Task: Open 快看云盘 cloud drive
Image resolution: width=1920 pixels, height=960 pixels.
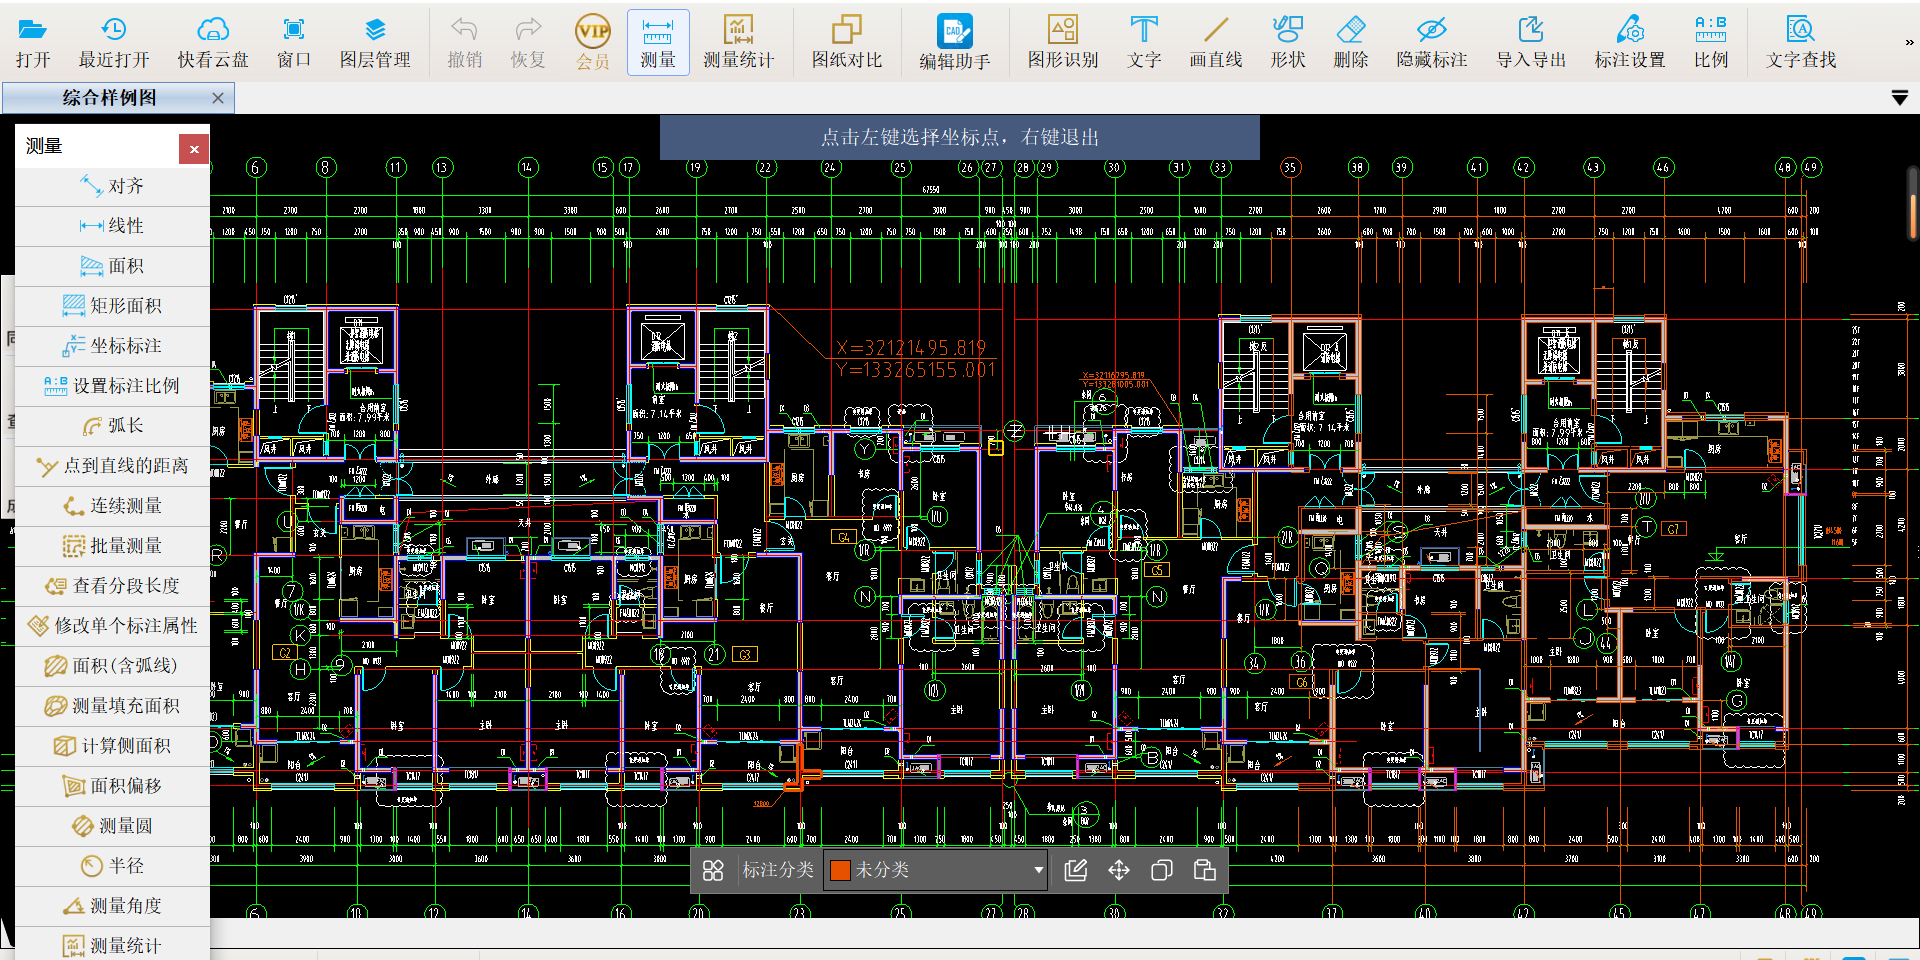Action: click(x=212, y=43)
